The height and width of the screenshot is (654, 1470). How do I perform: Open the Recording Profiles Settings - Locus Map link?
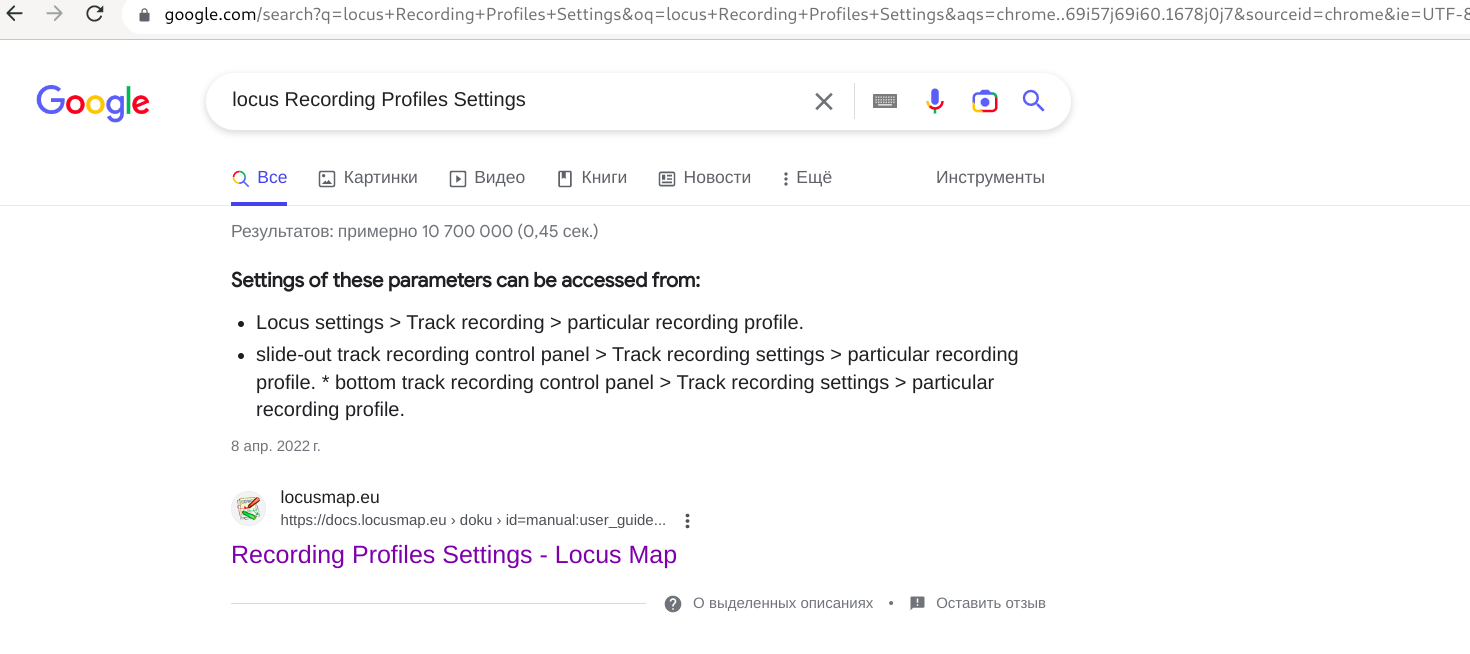[454, 555]
